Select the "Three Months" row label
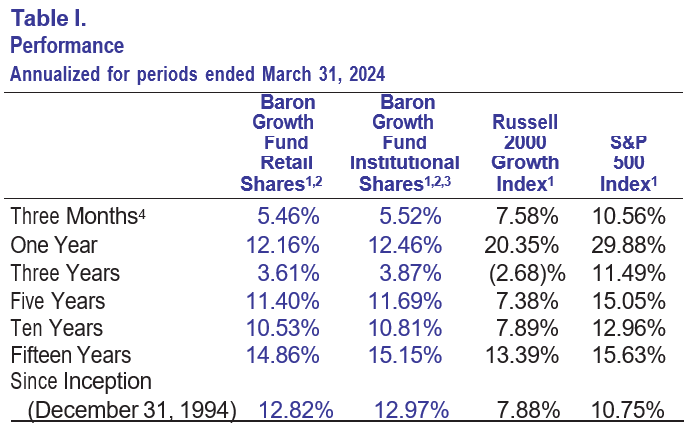Viewport: 690px width, 434px height. pos(73,217)
